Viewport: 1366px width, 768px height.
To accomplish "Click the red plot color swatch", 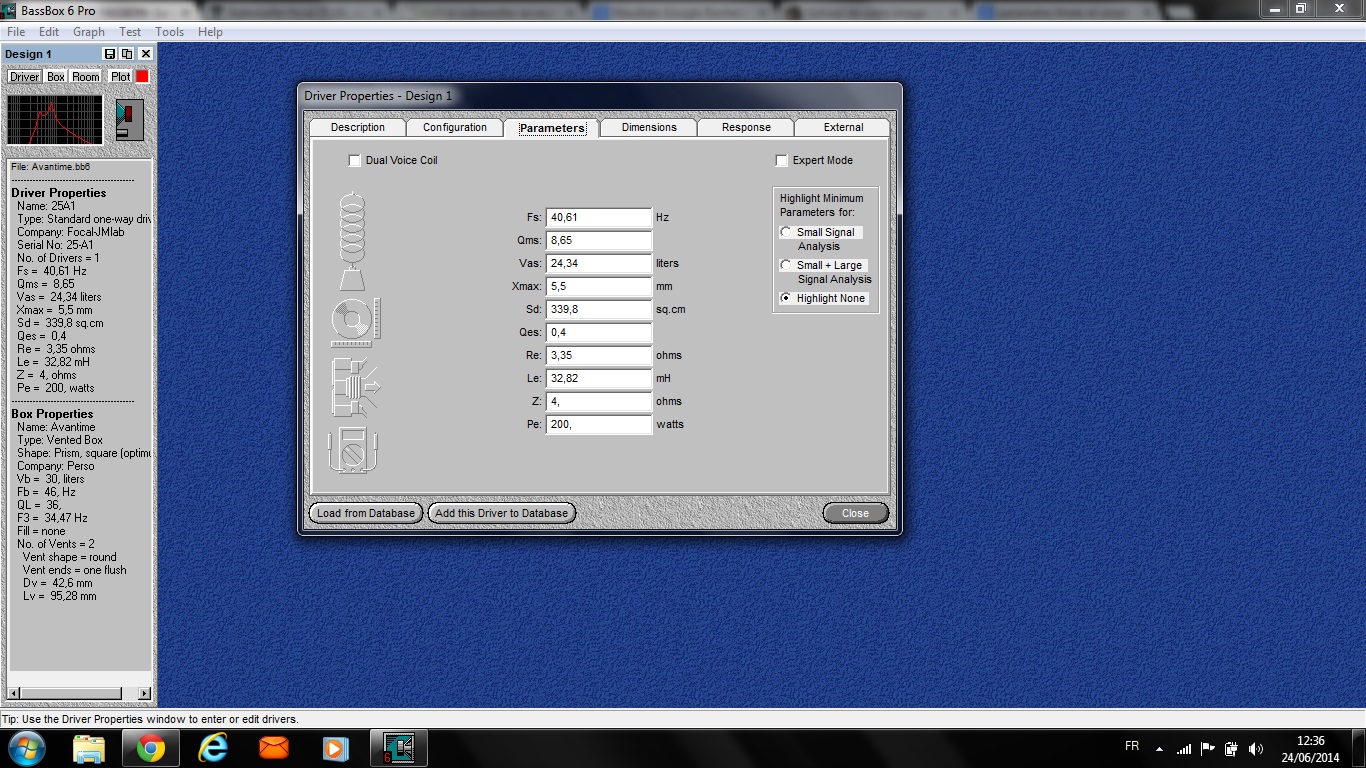I will point(142,76).
